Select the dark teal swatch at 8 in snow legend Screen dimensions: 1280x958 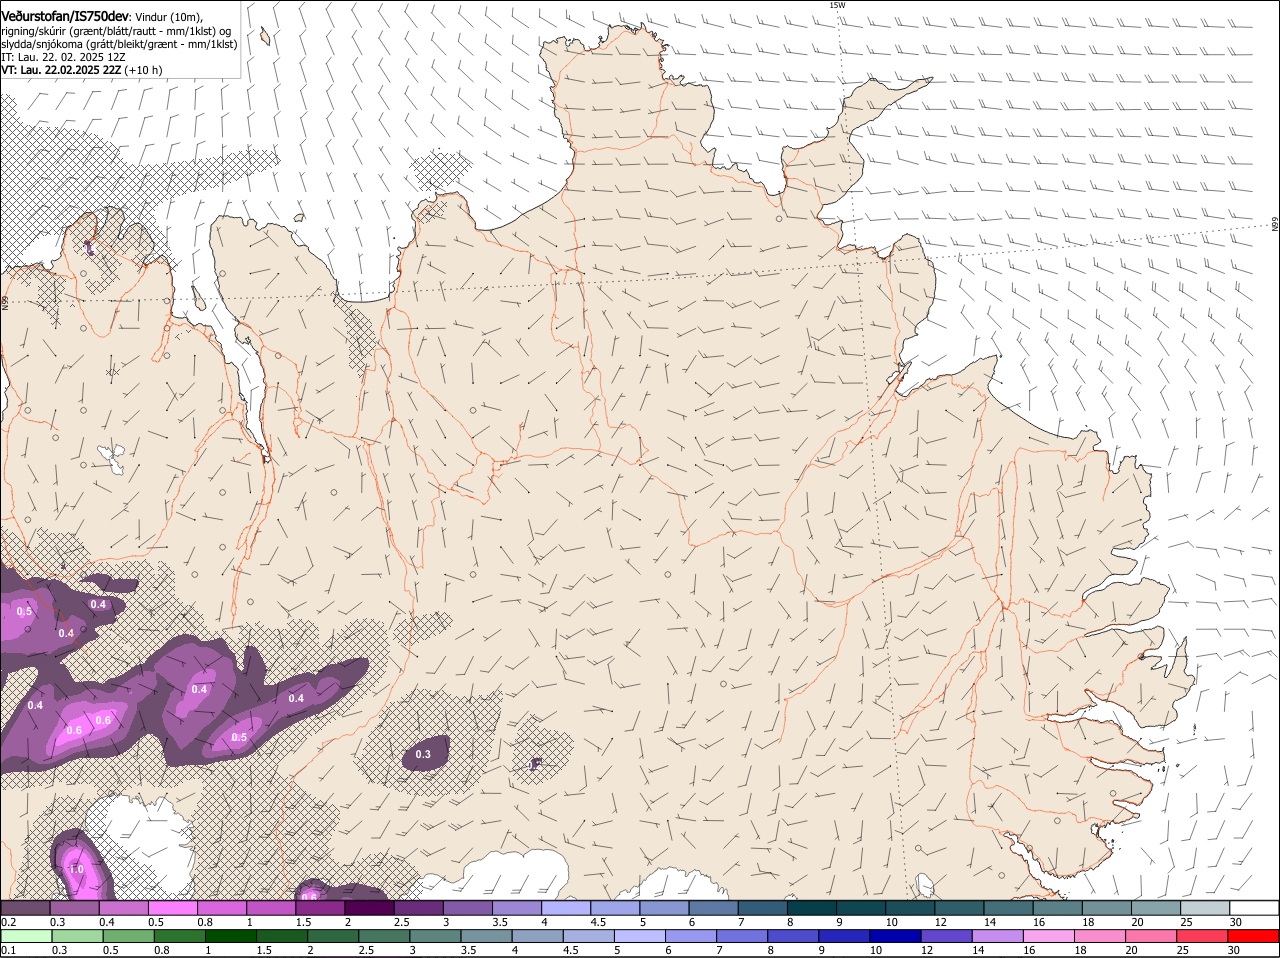(812, 908)
